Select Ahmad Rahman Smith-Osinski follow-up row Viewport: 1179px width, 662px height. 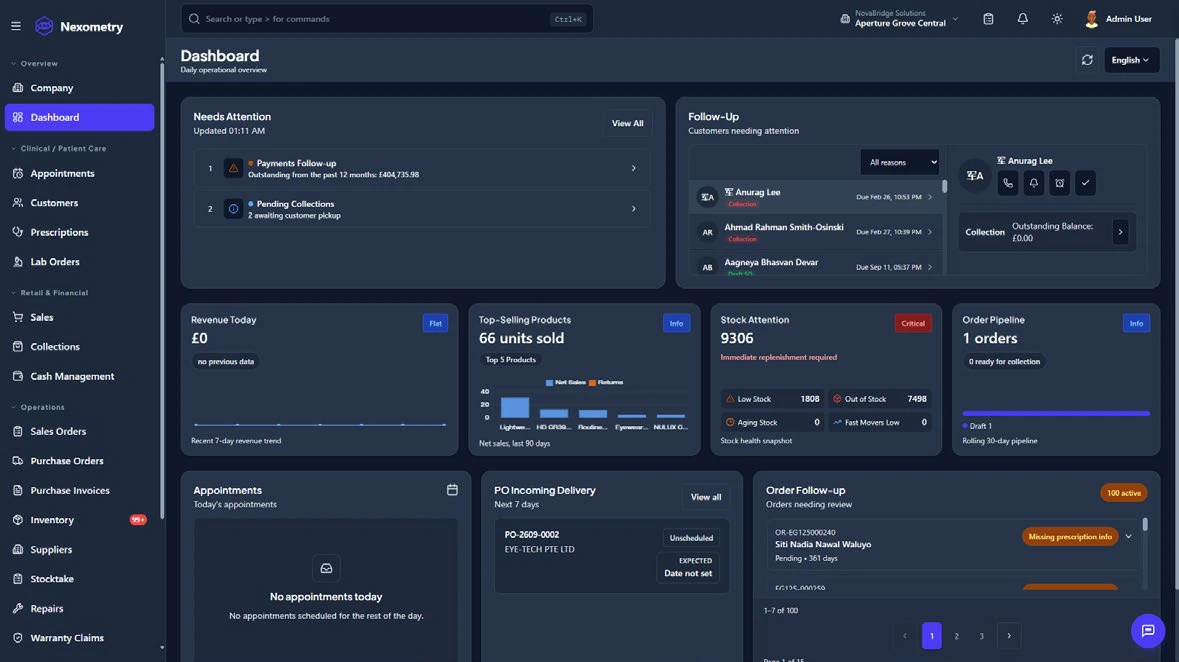click(815, 232)
